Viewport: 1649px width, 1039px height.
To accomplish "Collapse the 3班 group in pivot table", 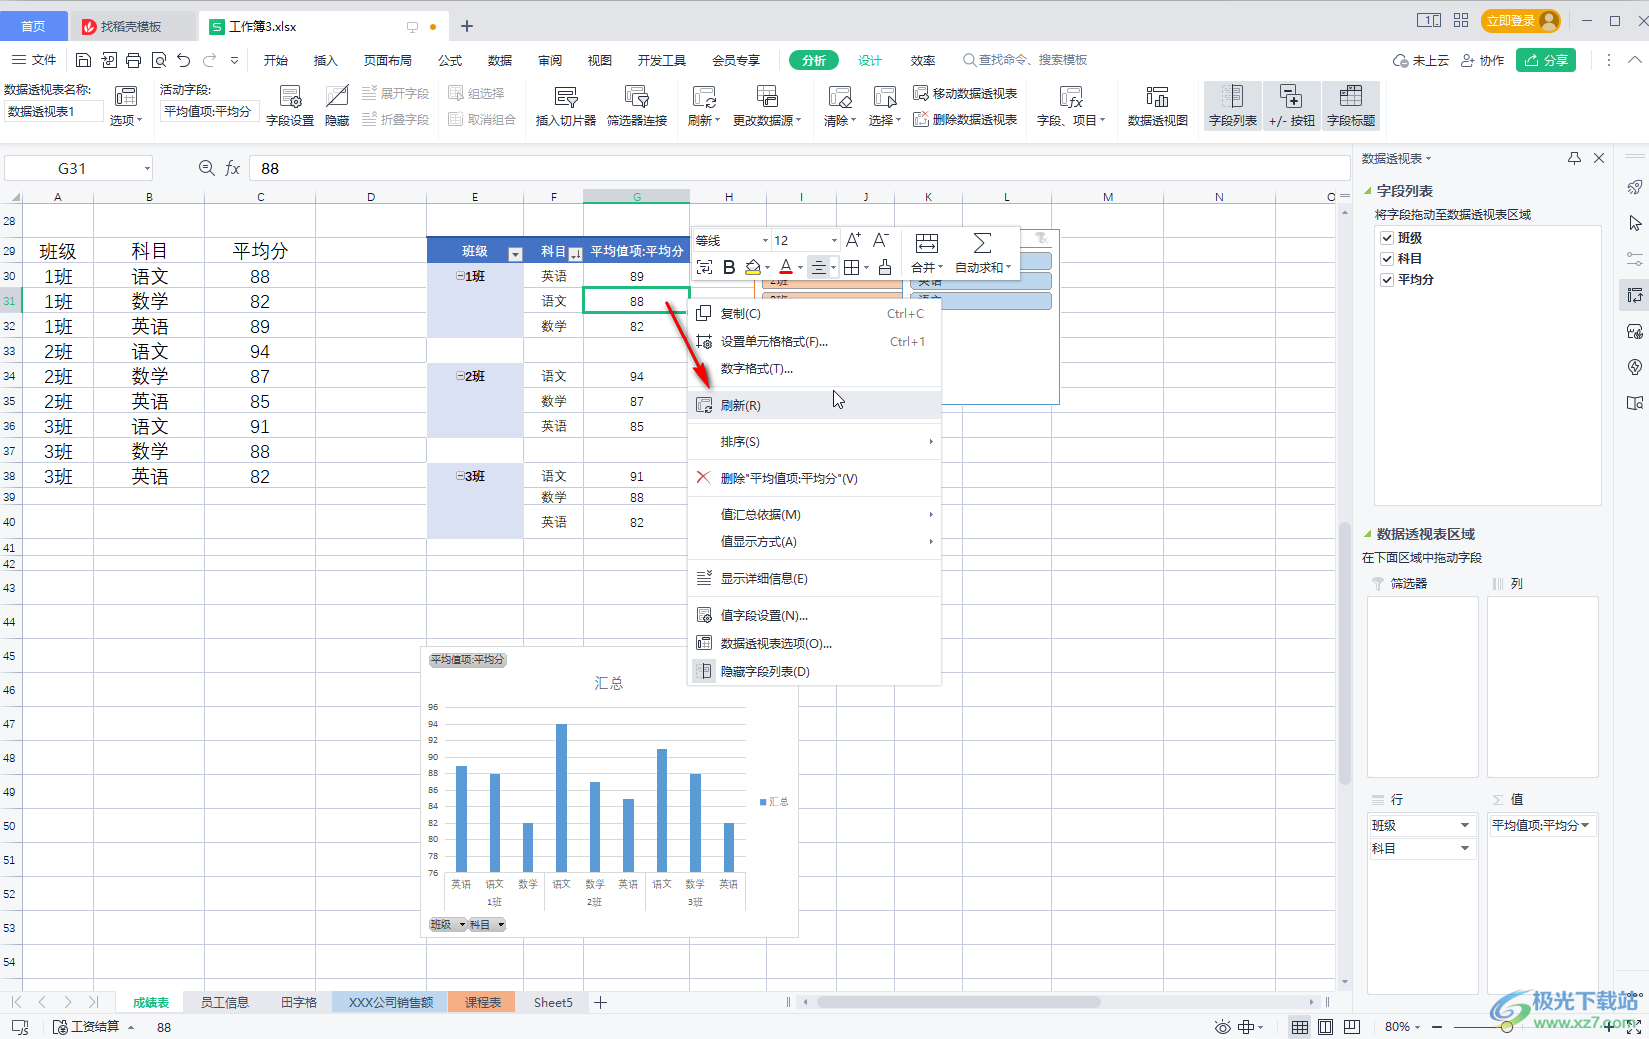I will (x=460, y=476).
